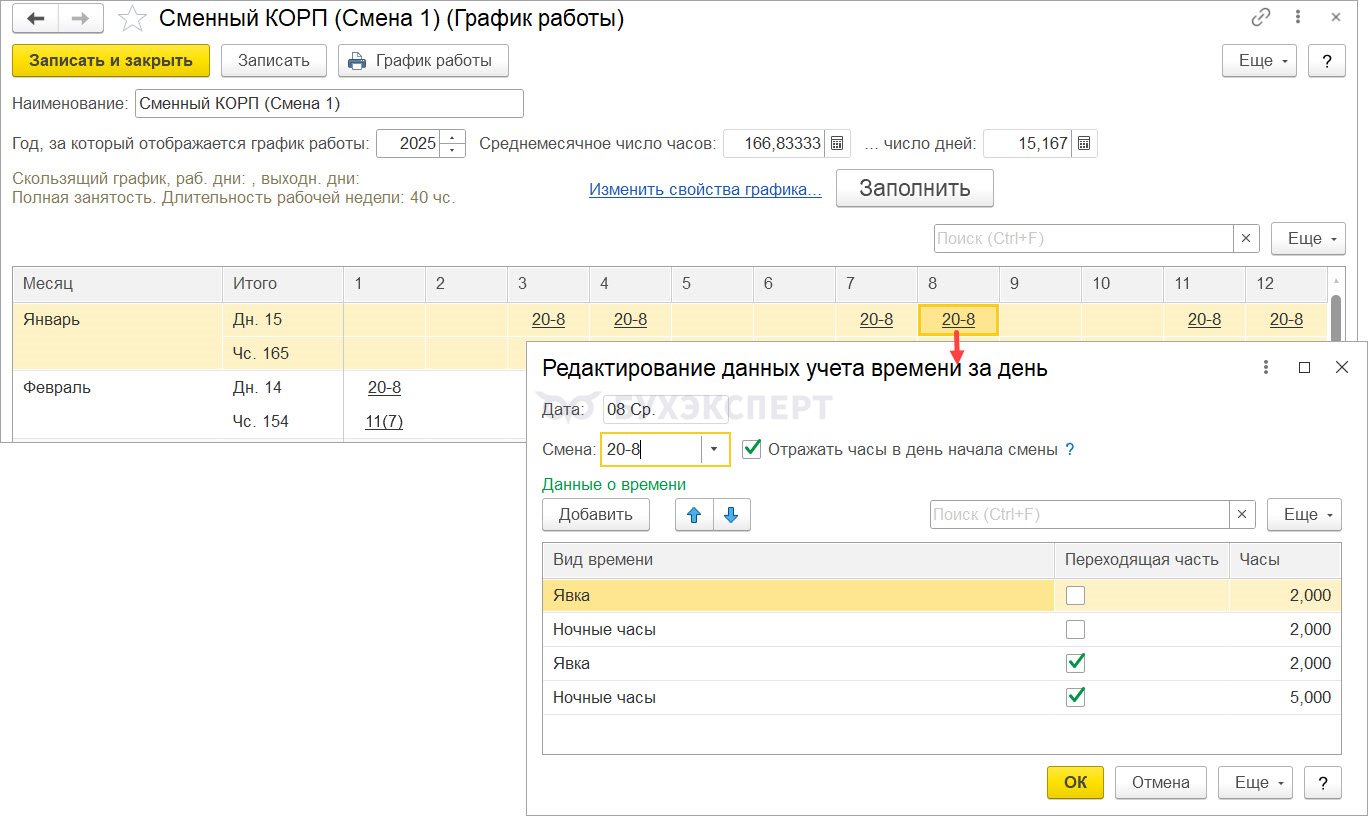Add schedule to favorites with star icon
The height and width of the screenshot is (816, 1368).
133,19
